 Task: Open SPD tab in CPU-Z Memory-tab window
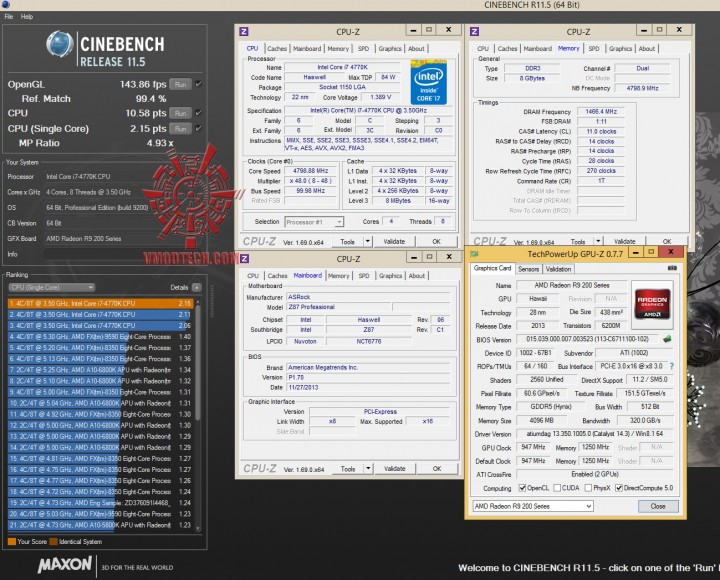(594, 48)
